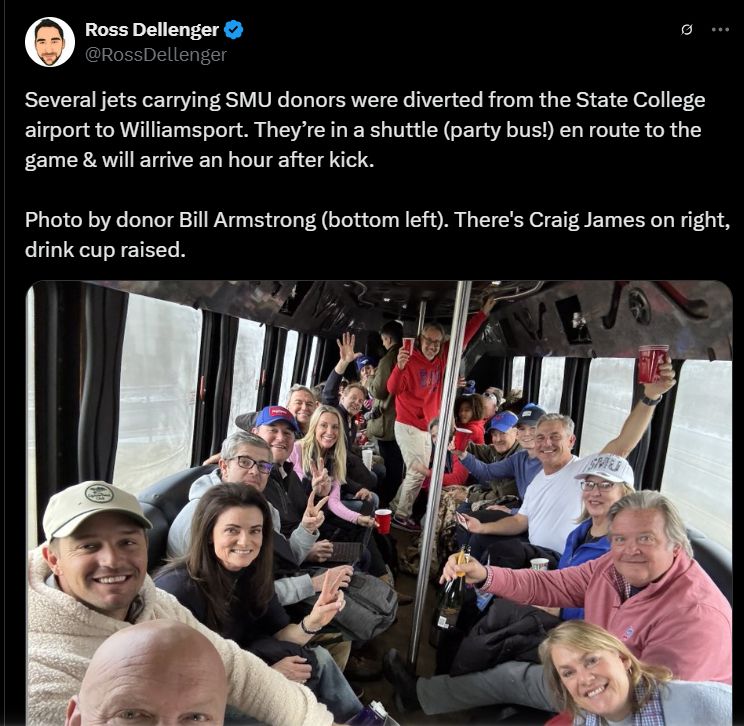744x726 pixels.
Task: Open the @RossDellenger handle link
Action: [156, 55]
